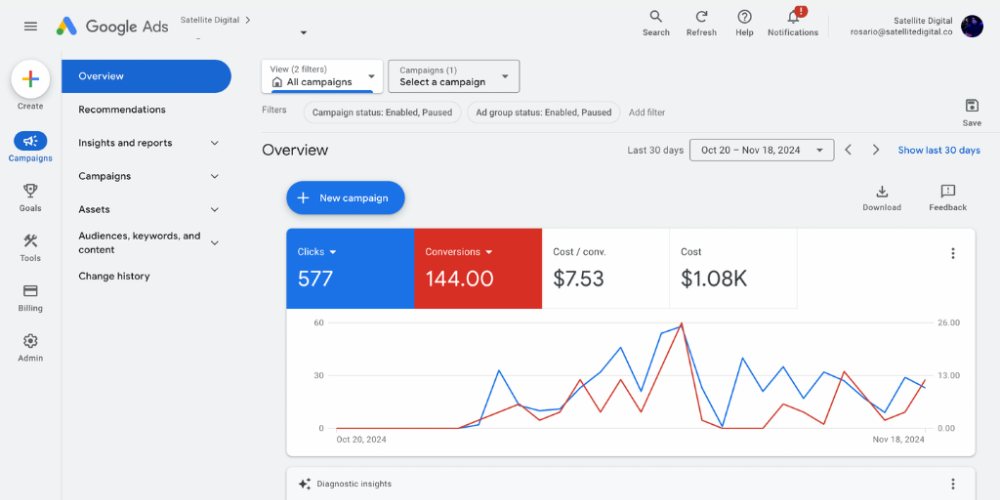Open the Search tool in header
Image resolution: width=1000 pixels, height=500 pixels.
tap(656, 23)
